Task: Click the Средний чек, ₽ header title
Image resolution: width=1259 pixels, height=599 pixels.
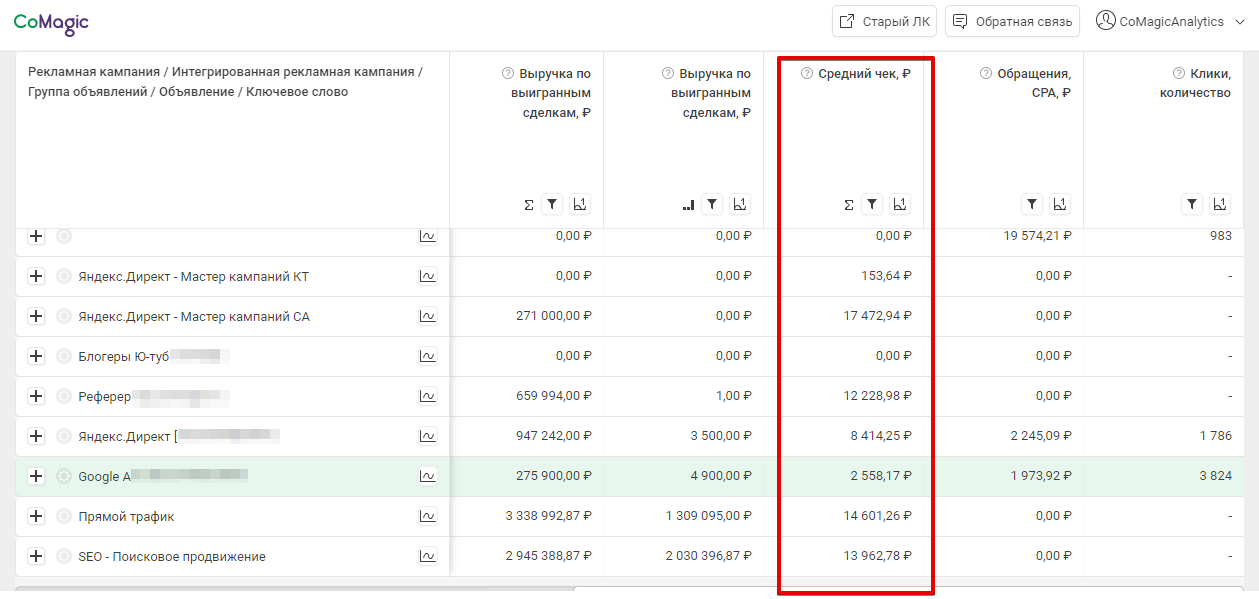Action: coord(865,73)
